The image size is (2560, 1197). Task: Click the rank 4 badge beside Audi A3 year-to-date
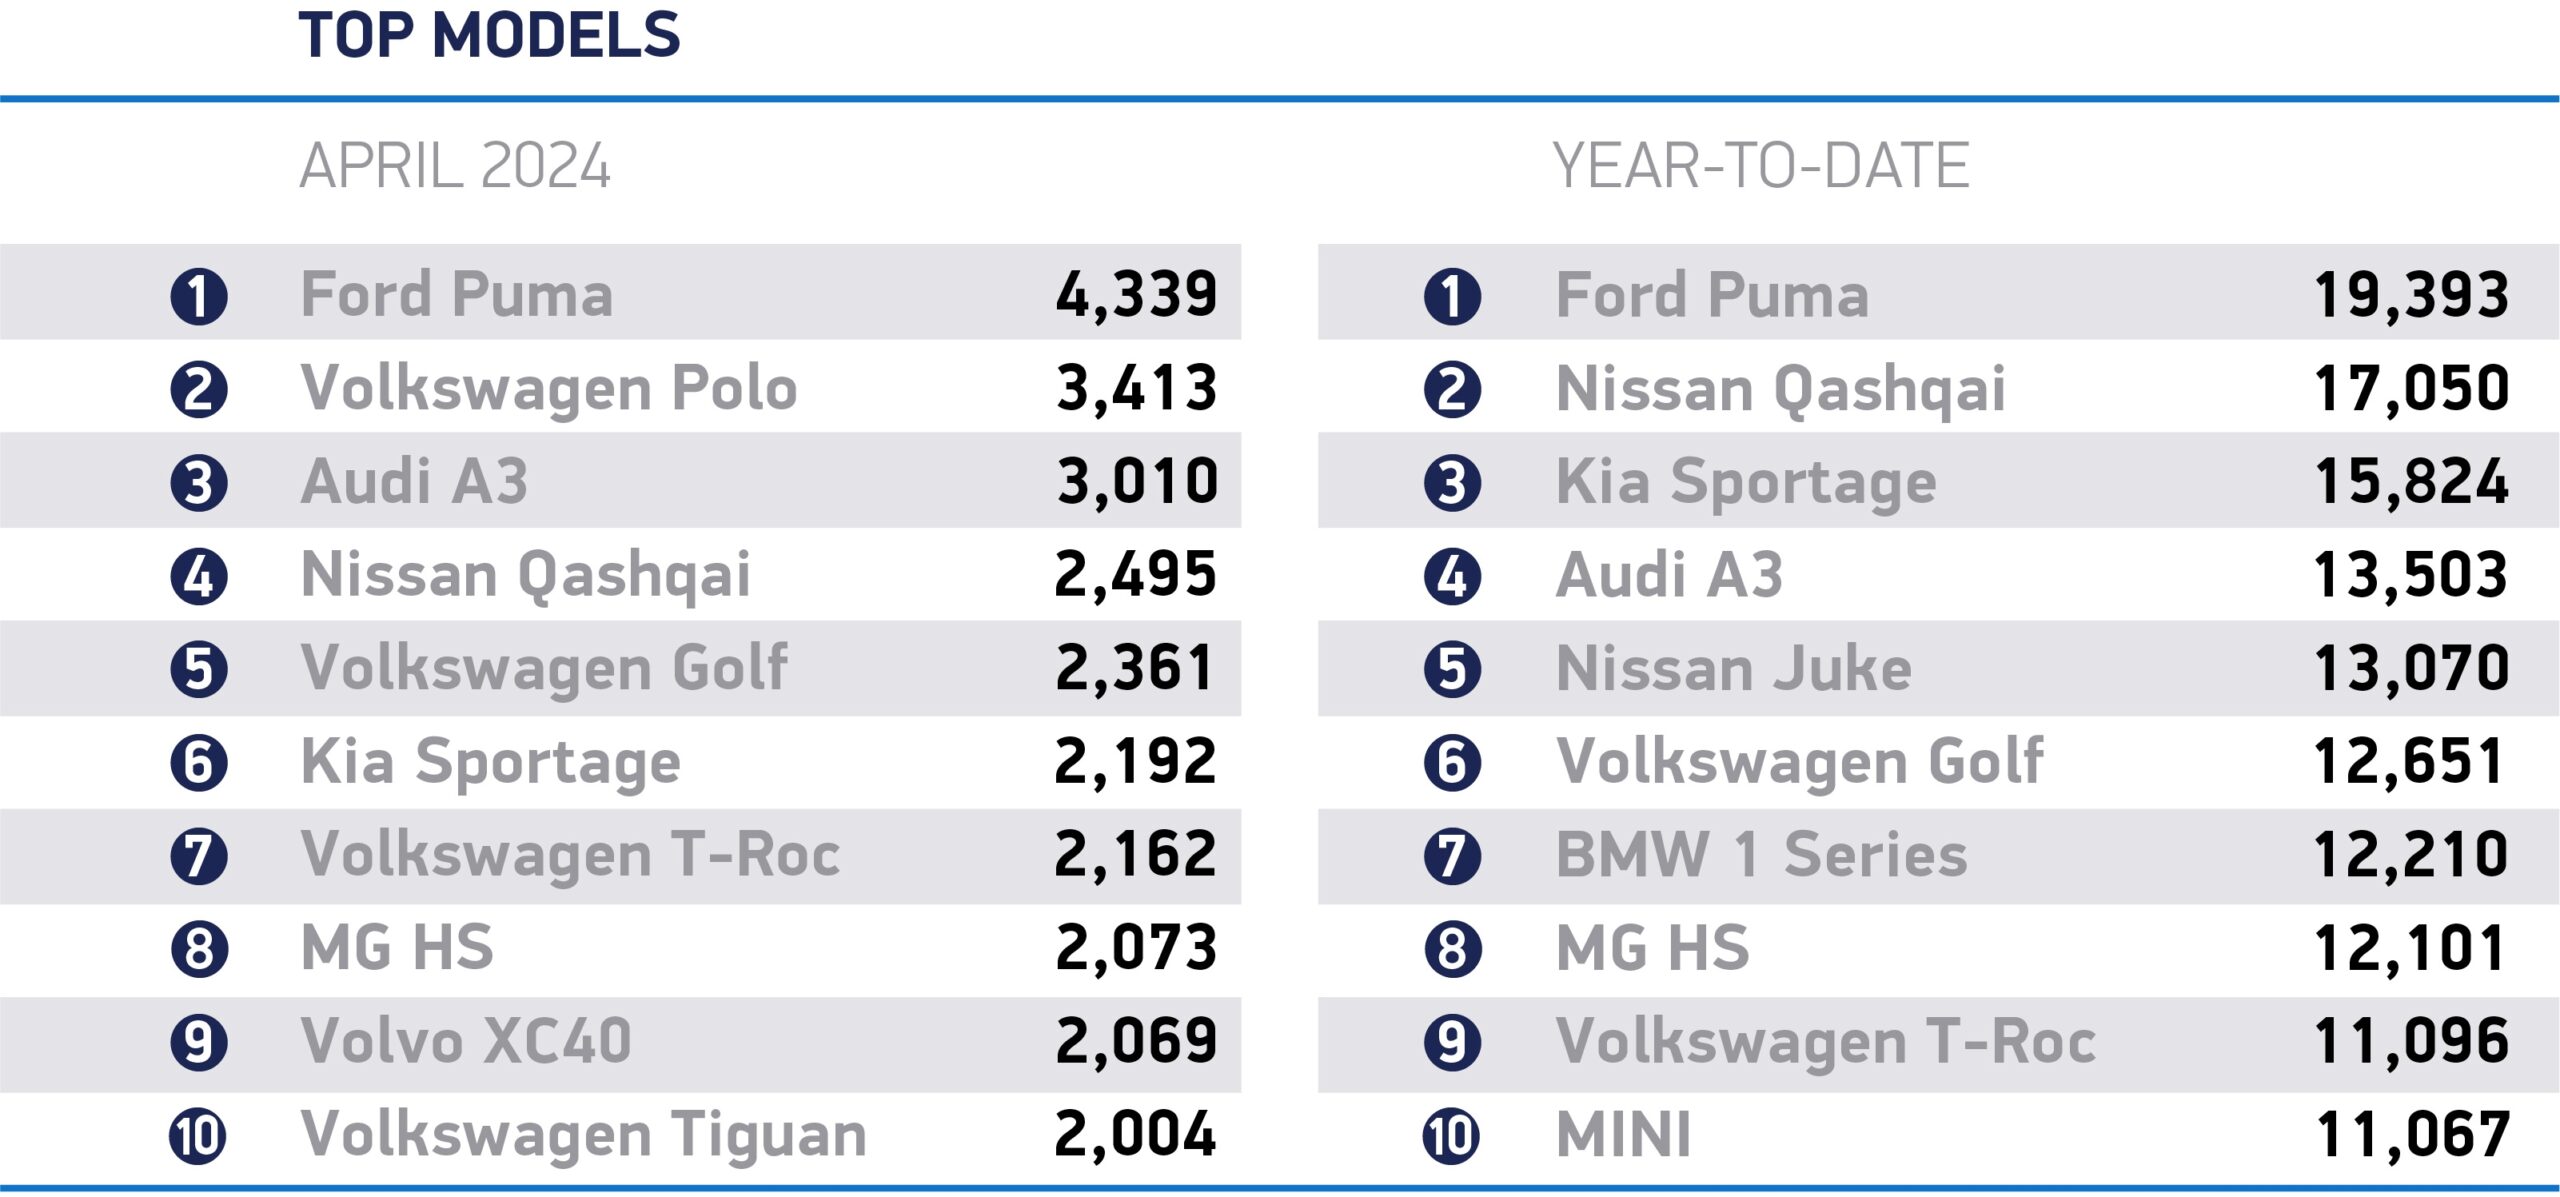click(x=1452, y=577)
